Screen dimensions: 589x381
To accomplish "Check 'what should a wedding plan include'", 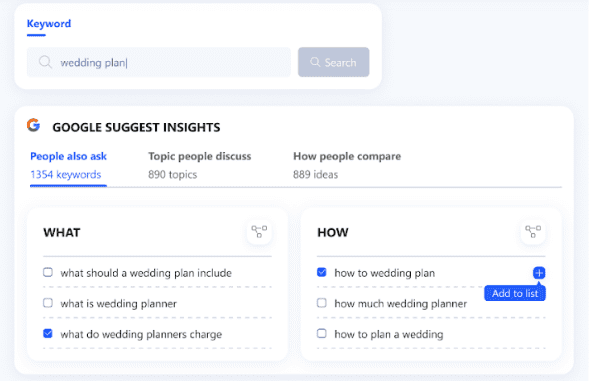I will [48, 272].
